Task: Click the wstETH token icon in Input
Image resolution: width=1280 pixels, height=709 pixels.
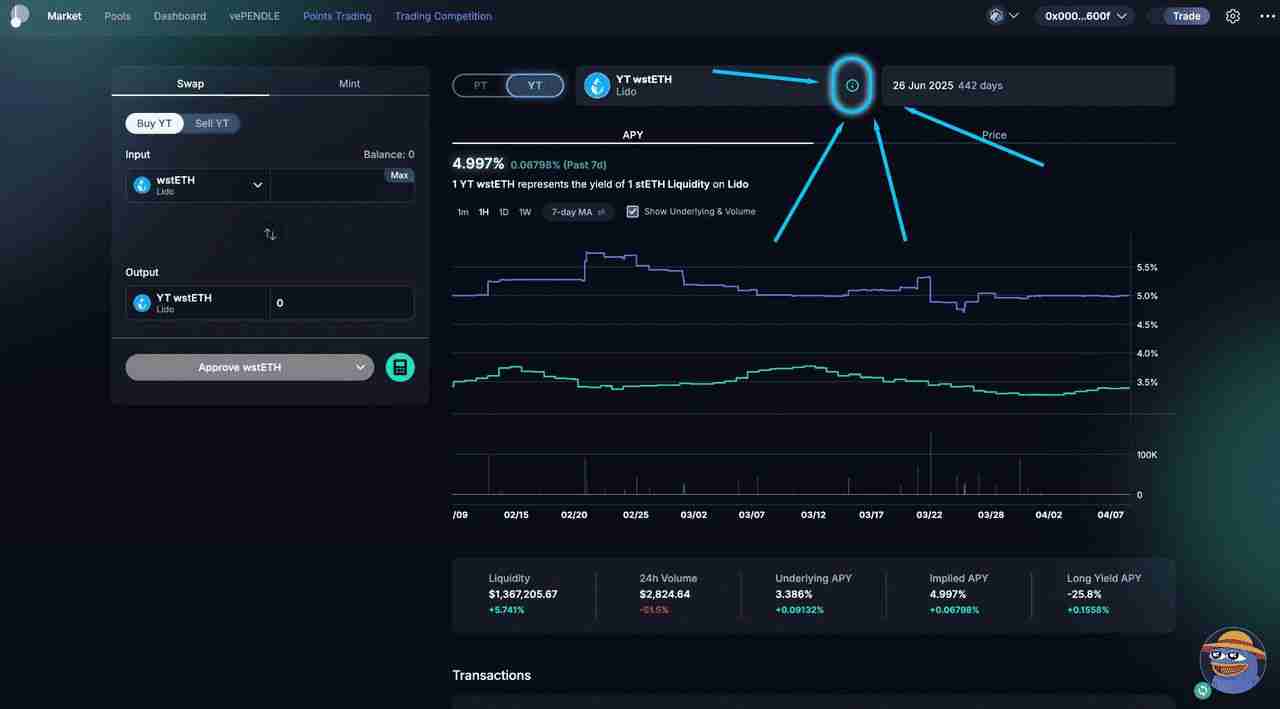Action: (x=140, y=185)
